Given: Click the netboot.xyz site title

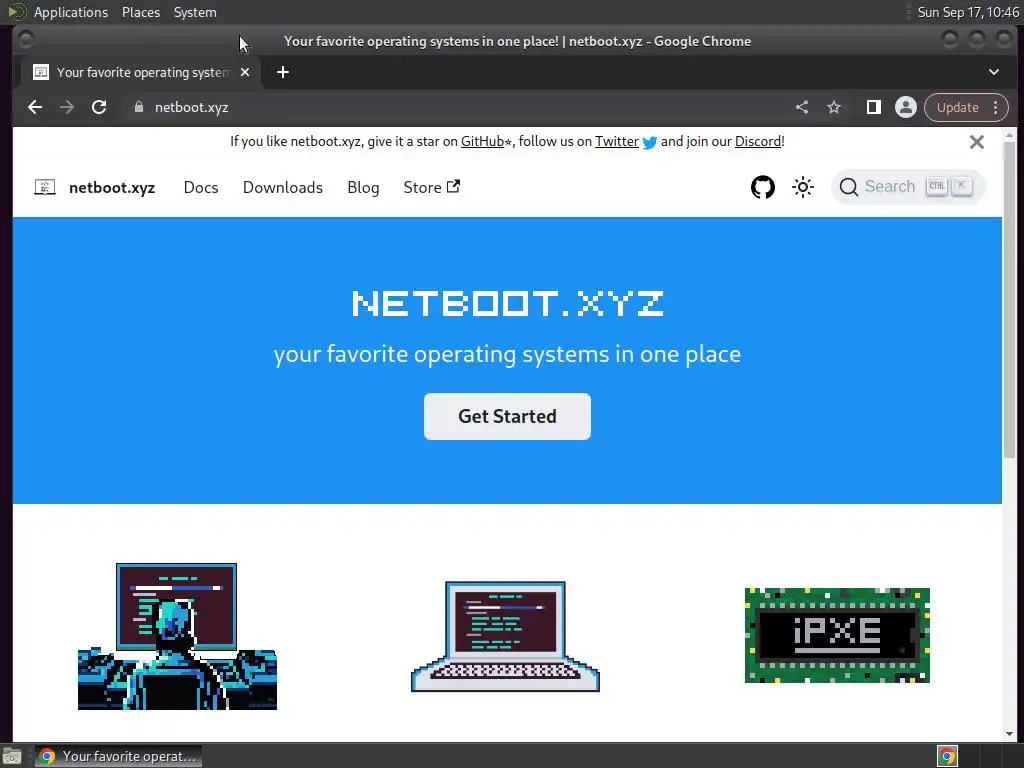Looking at the screenshot, I should click(x=112, y=187).
